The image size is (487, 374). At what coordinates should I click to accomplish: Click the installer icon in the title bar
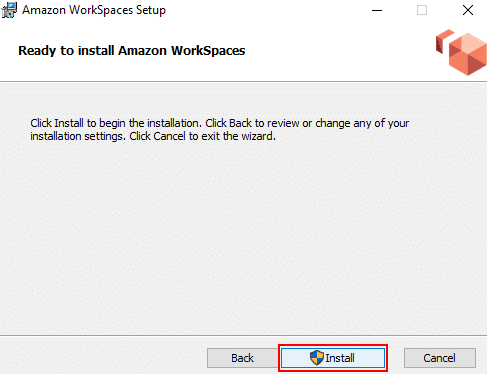pos(9,10)
